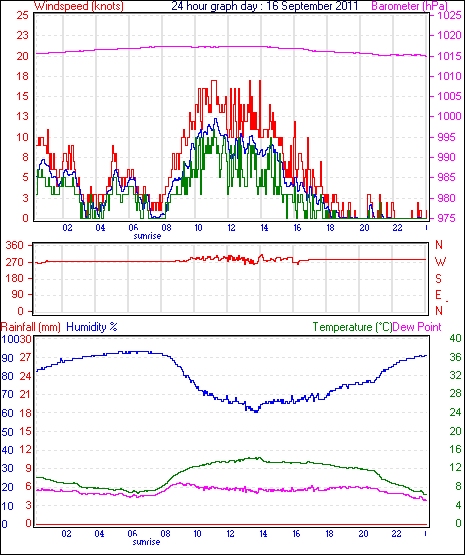Click the 25 knots value on the windspeed axis
The width and height of the screenshot is (465, 556).
[x=22, y=16]
